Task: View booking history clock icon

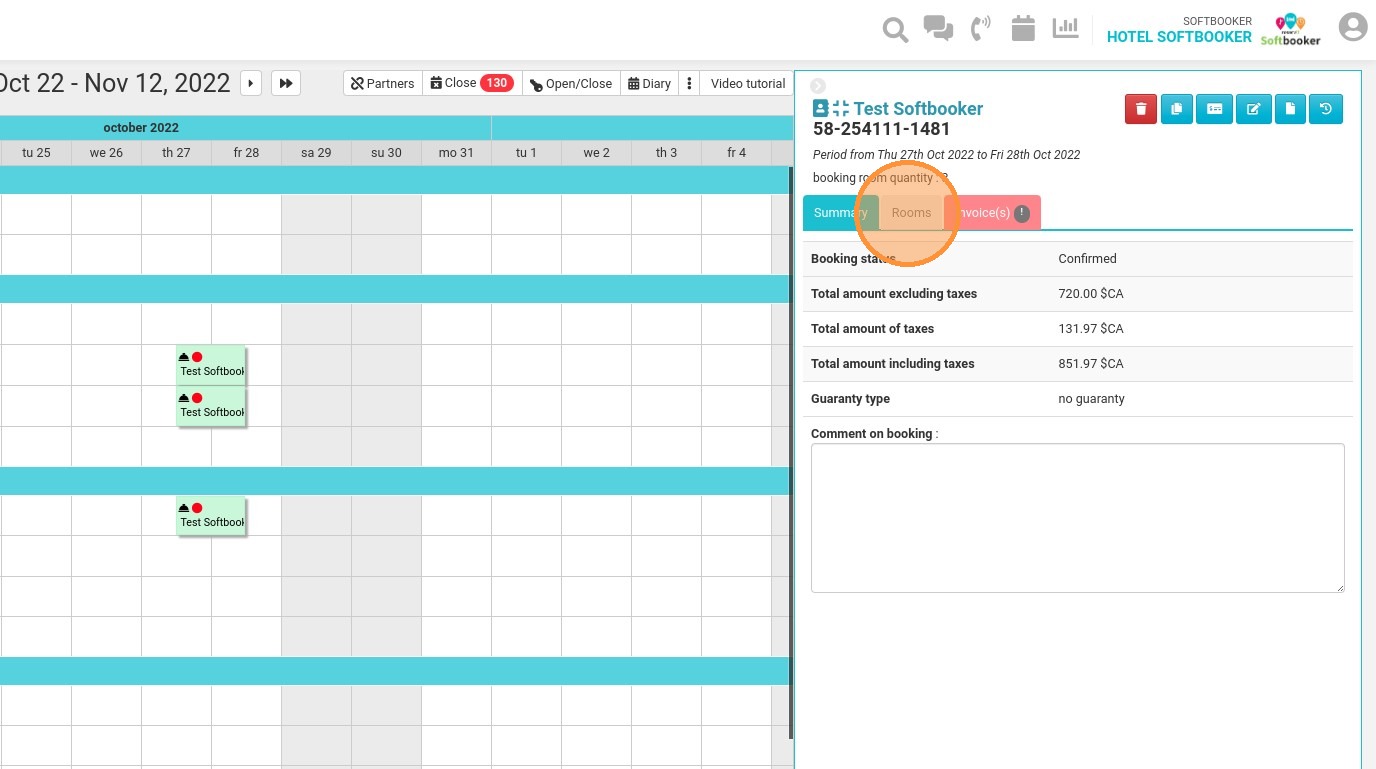Action: tap(1326, 109)
